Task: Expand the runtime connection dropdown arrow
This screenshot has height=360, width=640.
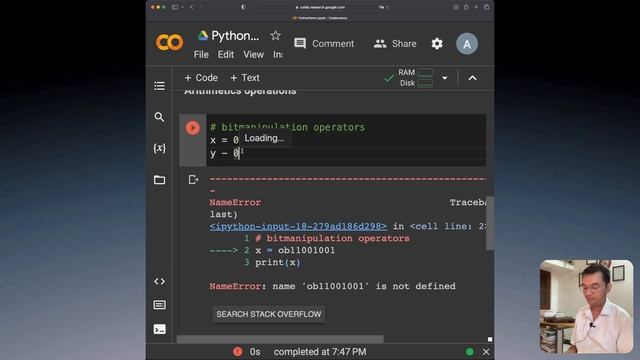Action: pyautogui.click(x=444, y=78)
